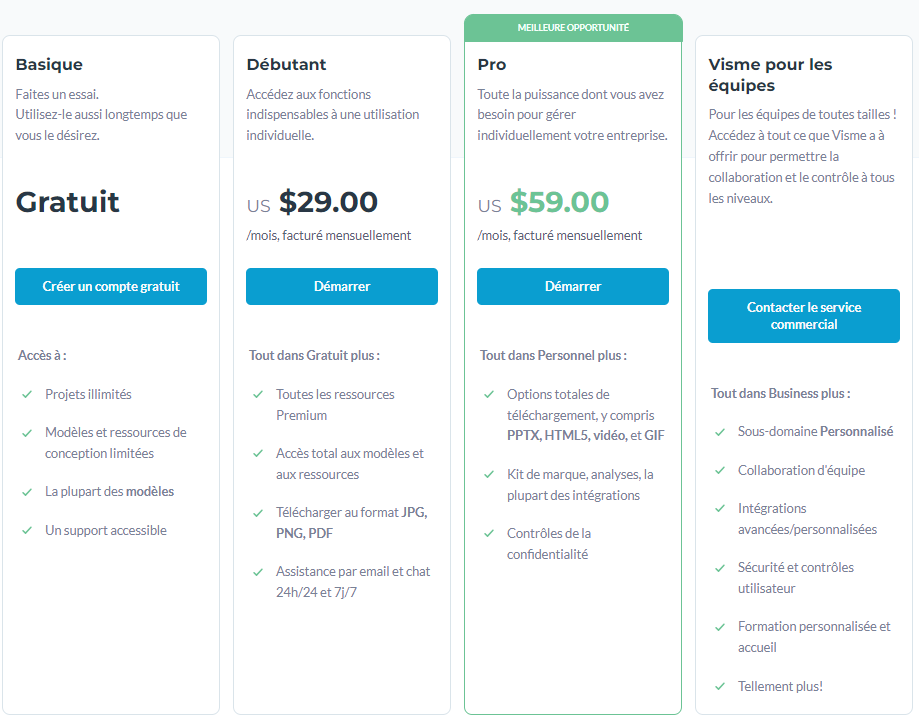Click the checkmark next to Un support accessible
The height and width of the screenshot is (723, 919).
(x=27, y=530)
